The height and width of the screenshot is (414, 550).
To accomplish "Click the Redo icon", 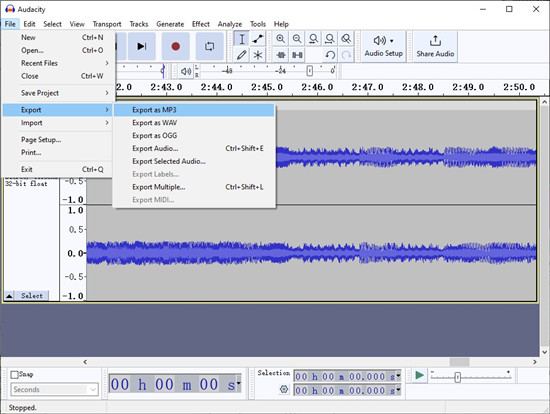I will pyautogui.click(x=346, y=55).
